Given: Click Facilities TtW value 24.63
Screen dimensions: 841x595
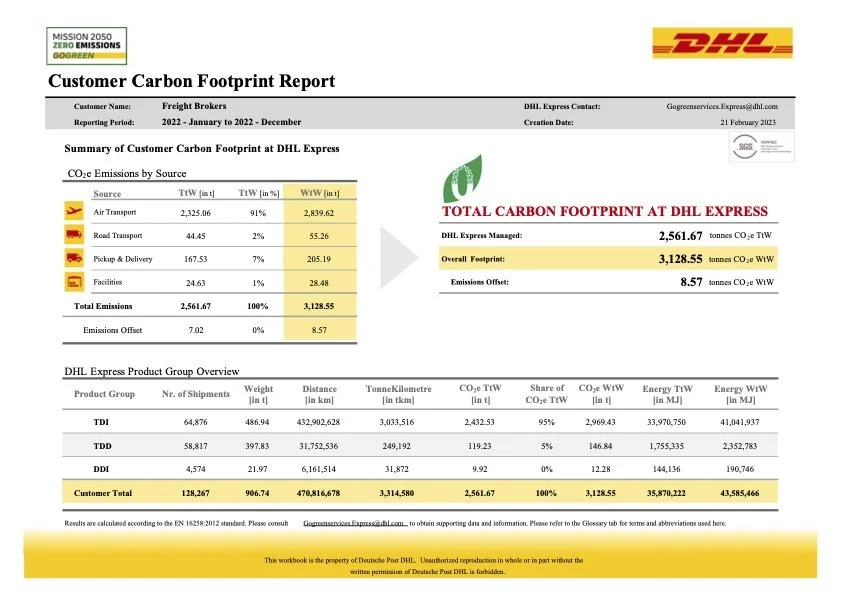Looking at the screenshot, I should pos(195,283).
